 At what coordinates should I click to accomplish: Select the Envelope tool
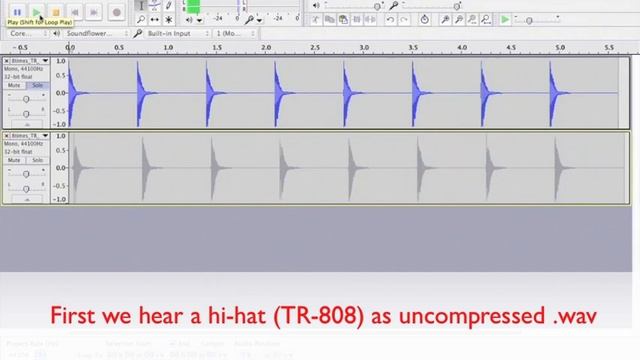click(x=155, y=6)
